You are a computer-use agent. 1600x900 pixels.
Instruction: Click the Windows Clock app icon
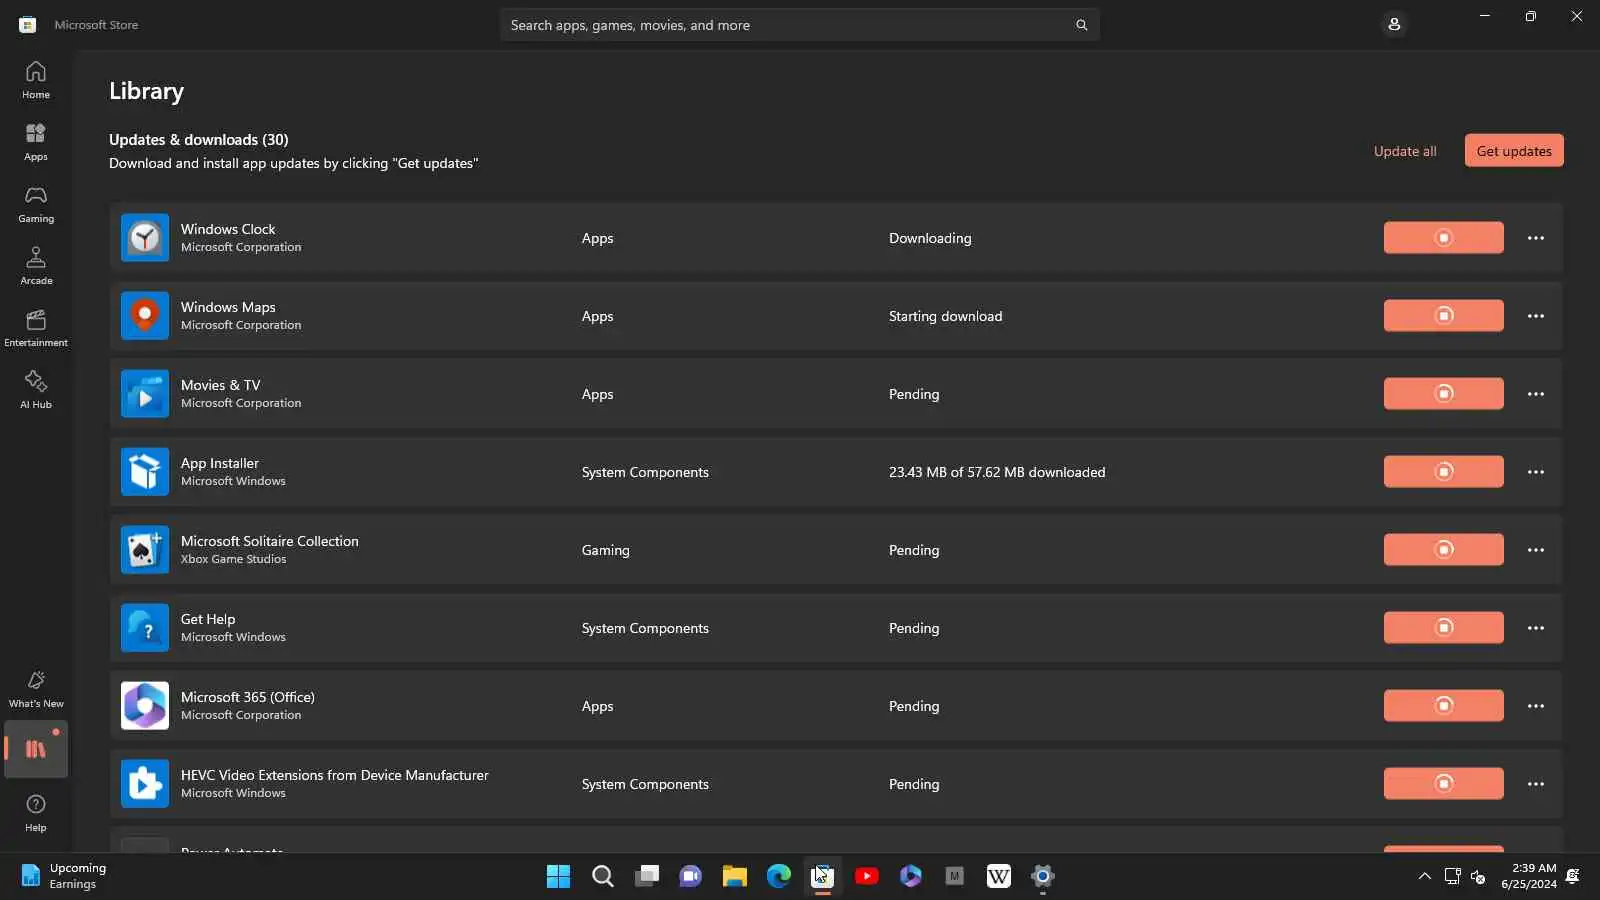coord(145,238)
